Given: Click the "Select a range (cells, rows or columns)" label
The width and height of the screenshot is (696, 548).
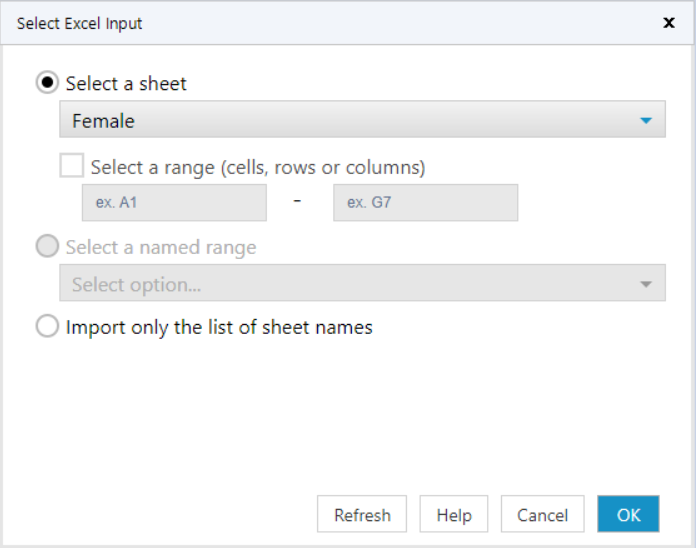Looking at the screenshot, I should [258, 167].
